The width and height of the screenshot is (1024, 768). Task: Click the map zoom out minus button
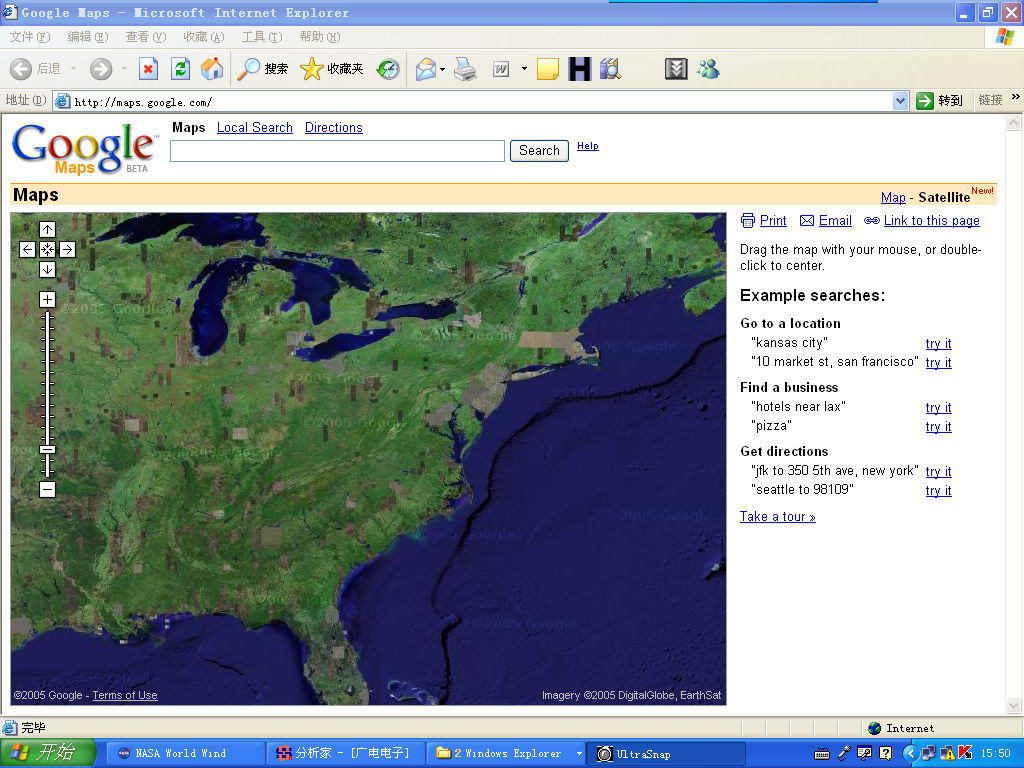47,489
